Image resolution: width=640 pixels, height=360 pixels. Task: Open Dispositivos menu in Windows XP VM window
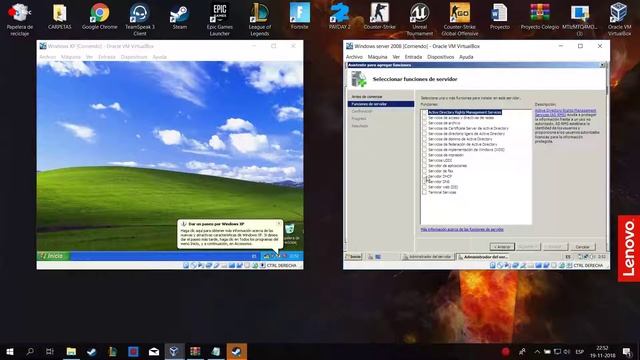pyautogui.click(x=134, y=57)
